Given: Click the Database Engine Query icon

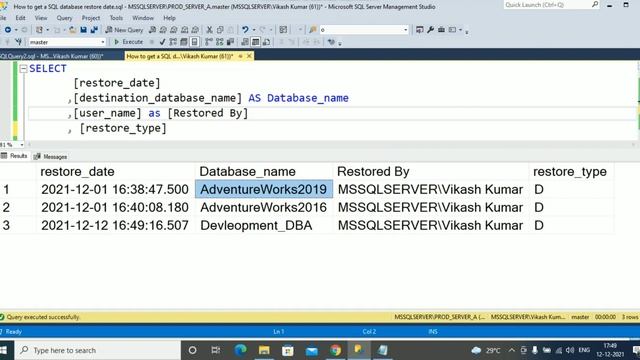Looking at the screenshot, I should 152,30.
